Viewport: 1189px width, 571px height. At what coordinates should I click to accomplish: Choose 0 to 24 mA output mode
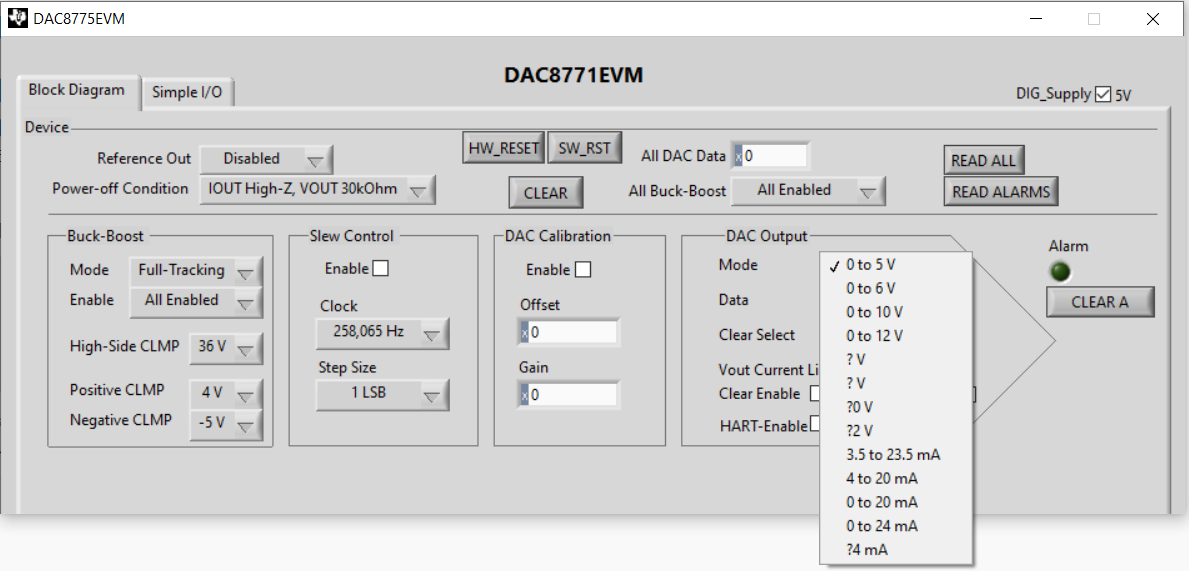click(896, 526)
